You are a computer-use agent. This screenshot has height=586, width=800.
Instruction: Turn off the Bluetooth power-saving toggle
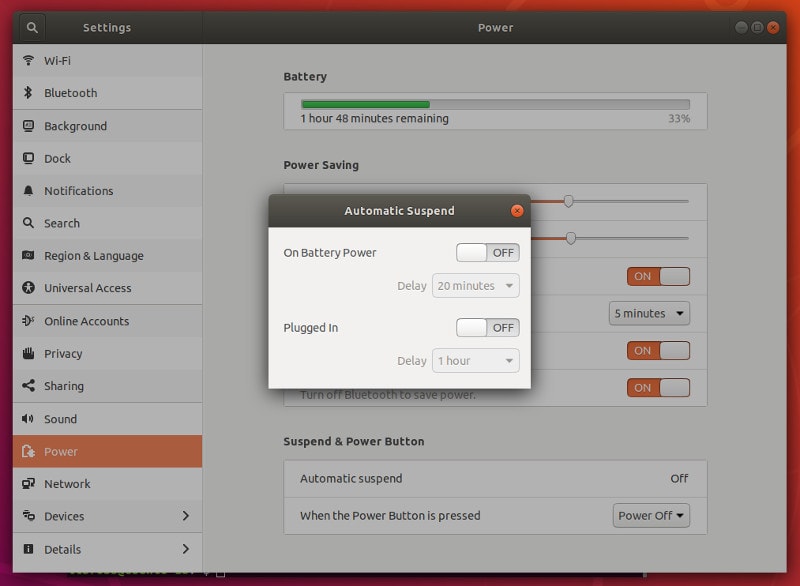tap(657, 387)
